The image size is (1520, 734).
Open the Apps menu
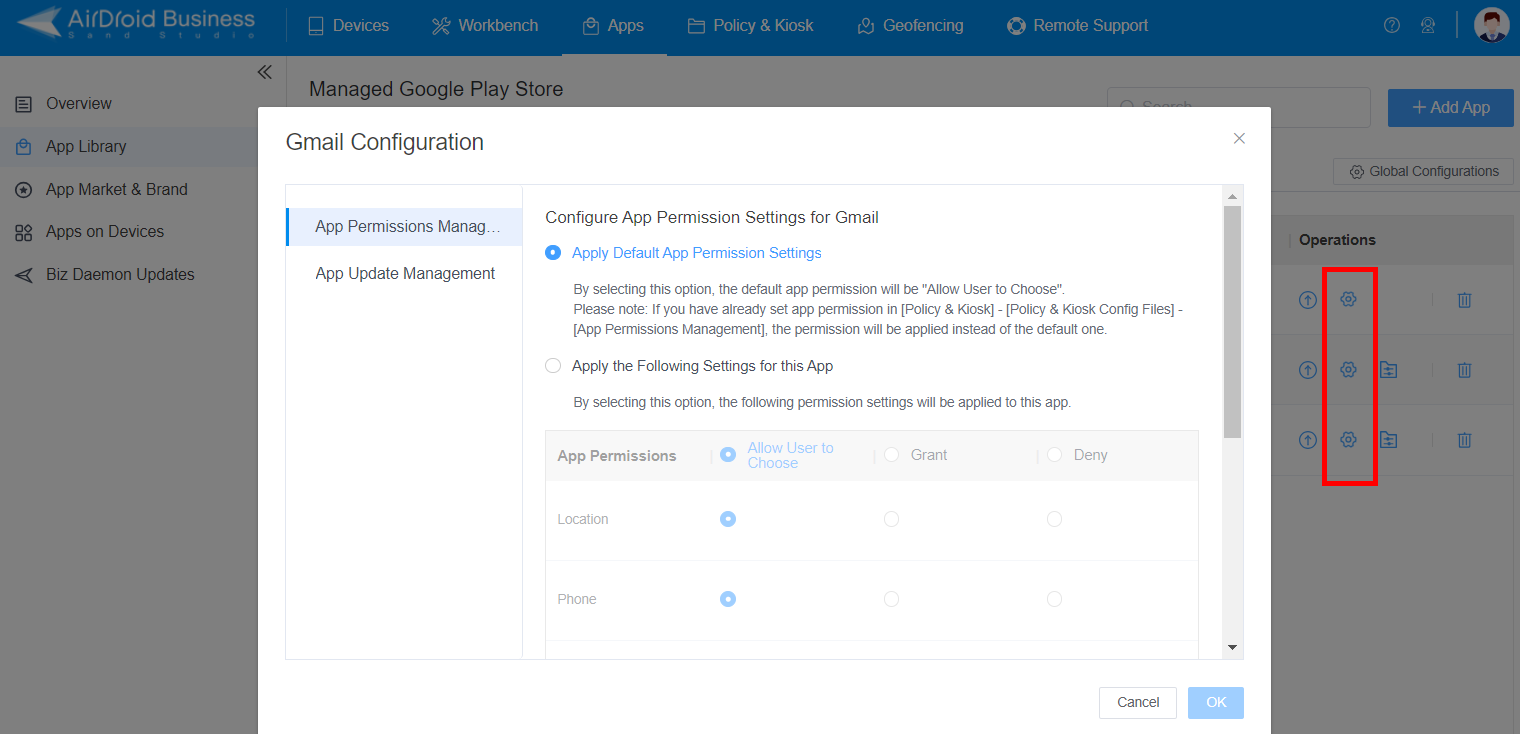click(x=613, y=26)
